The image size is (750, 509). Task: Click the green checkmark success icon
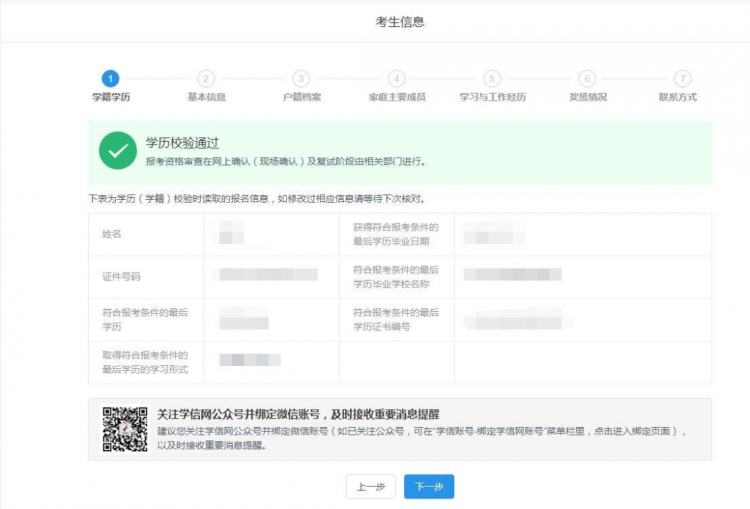click(x=118, y=150)
